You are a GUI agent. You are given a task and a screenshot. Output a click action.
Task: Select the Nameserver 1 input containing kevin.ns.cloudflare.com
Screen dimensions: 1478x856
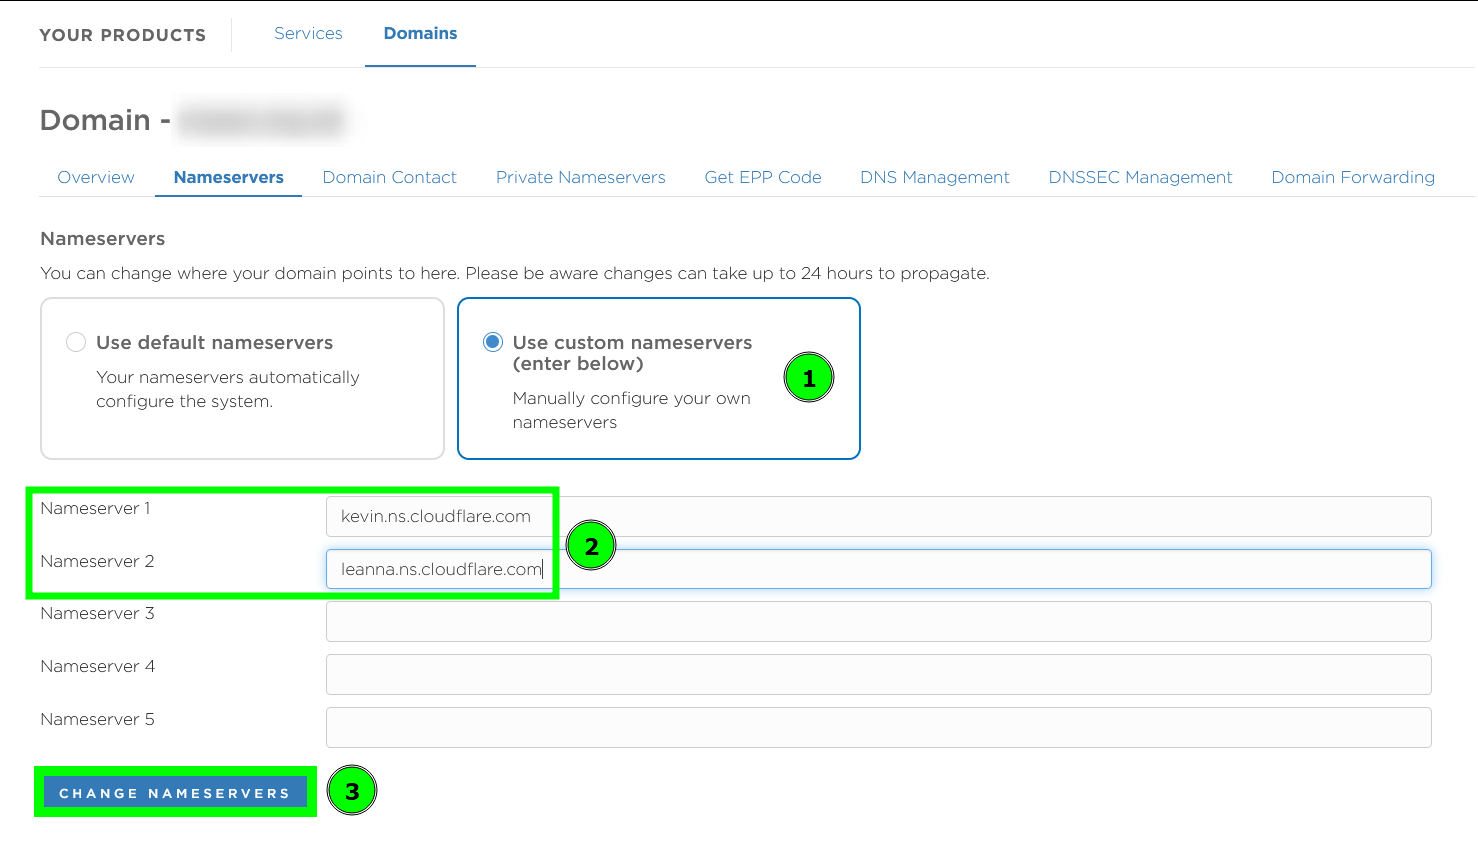tap(878, 516)
